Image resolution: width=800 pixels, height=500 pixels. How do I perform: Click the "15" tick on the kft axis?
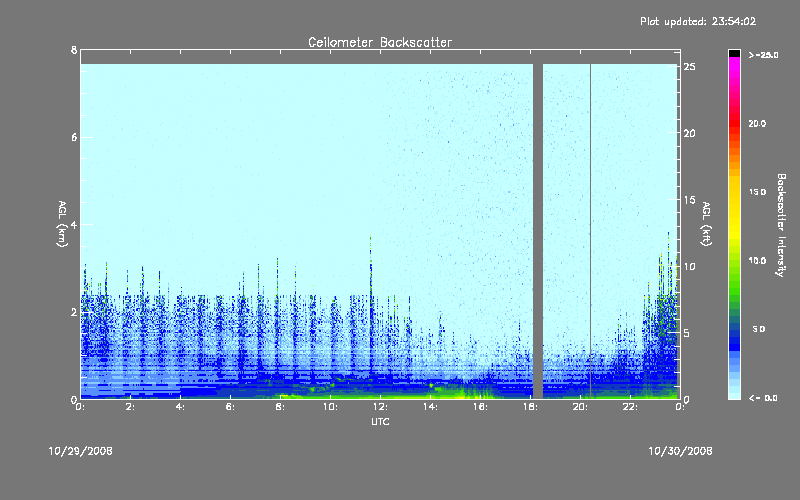pyautogui.click(x=689, y=200)
